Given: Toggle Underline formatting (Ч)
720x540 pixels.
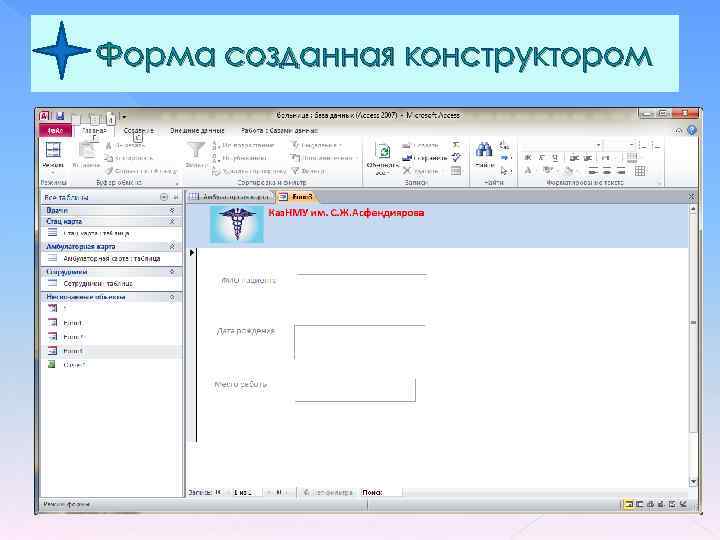Looking at the screenshot, I should click(x=556, y=158).
